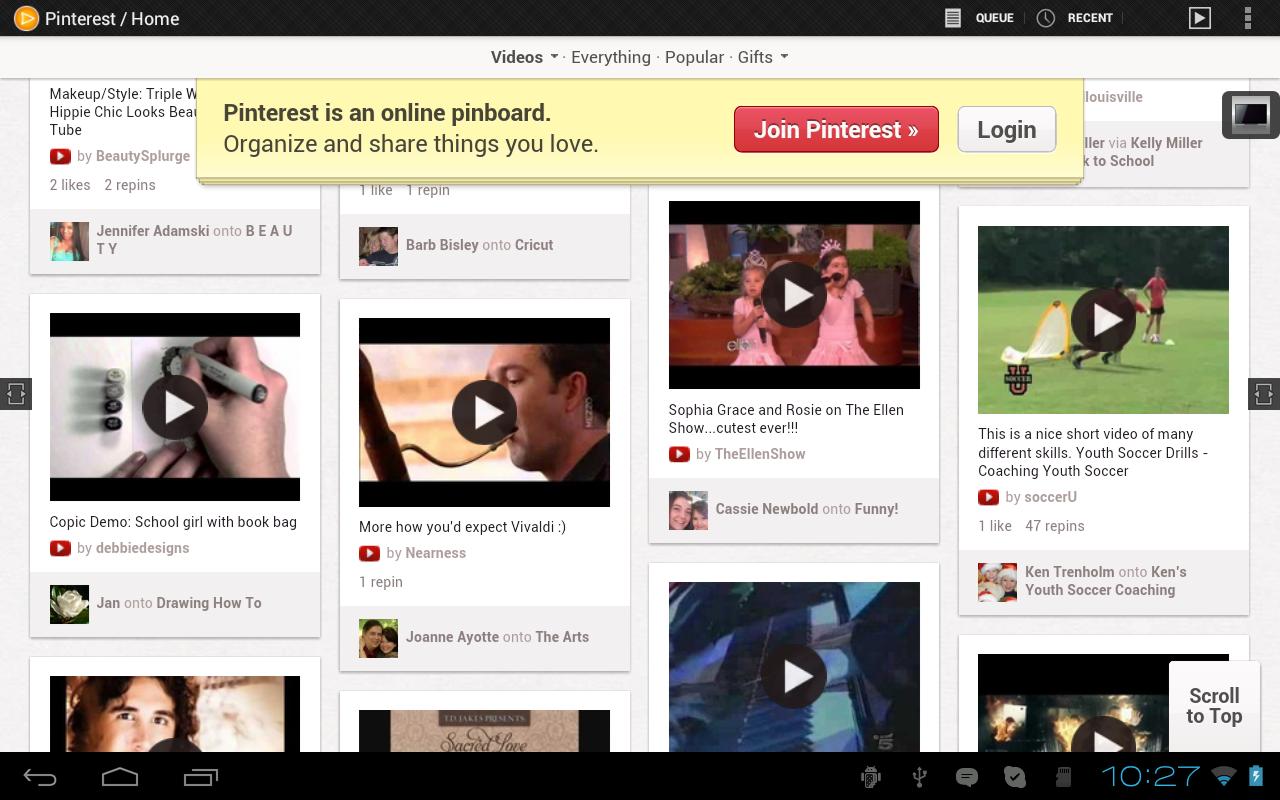Click the Scroll to Top button
The image size is (1280, 800).
click(1214, 706)
